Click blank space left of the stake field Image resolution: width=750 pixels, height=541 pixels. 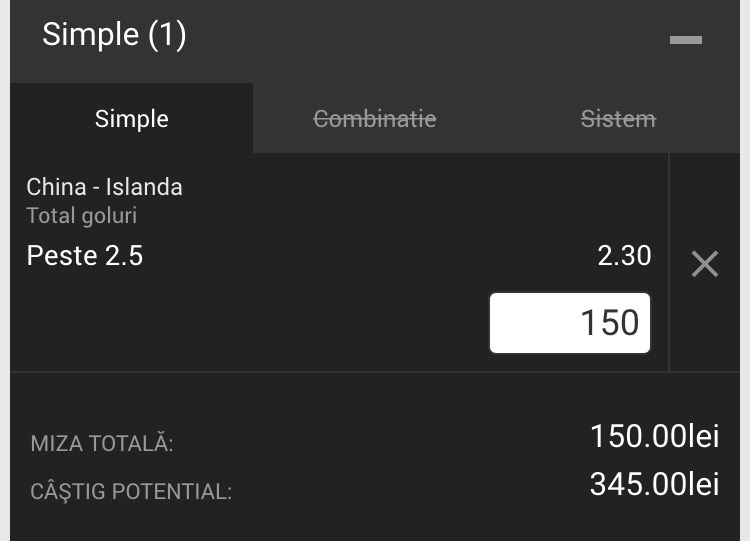point(249,323)
